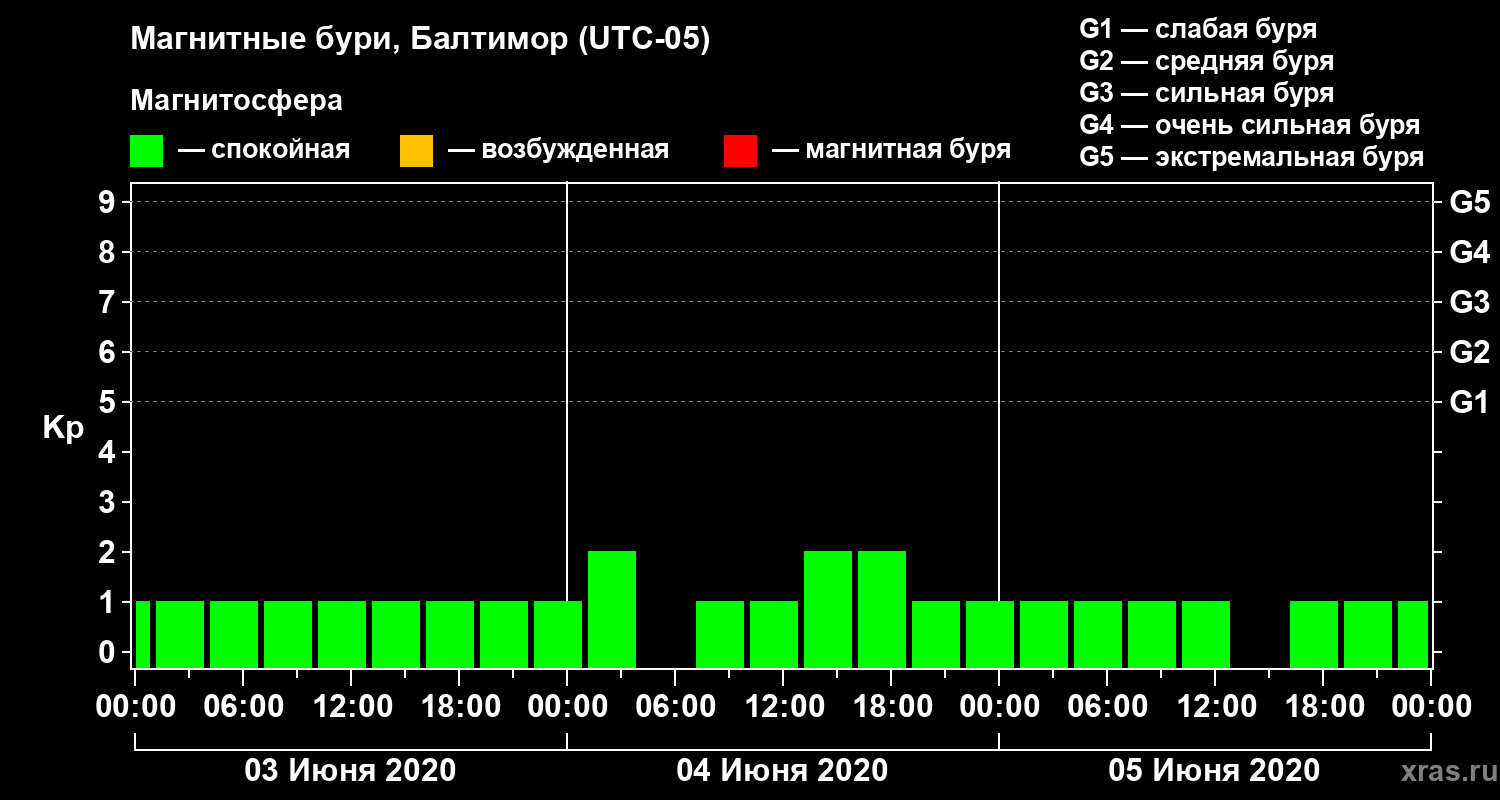Click the 'G4' label on the right axis
This screenshot has height=800, width=1500.
click(1469, 253)
